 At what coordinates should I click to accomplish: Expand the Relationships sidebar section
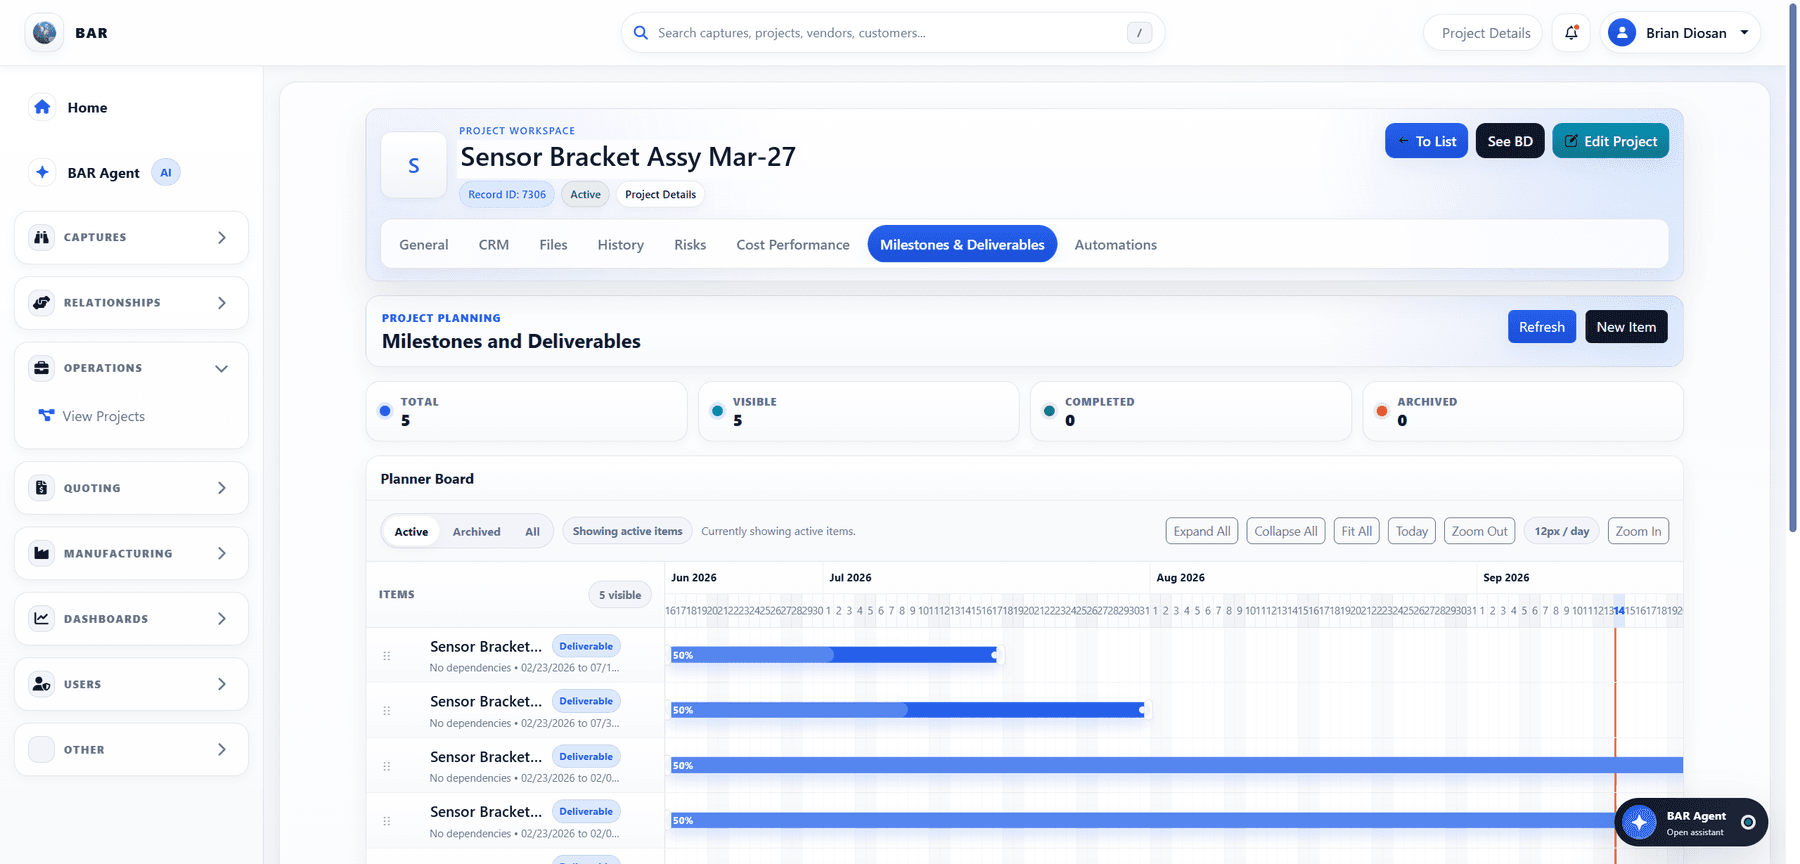222,303
